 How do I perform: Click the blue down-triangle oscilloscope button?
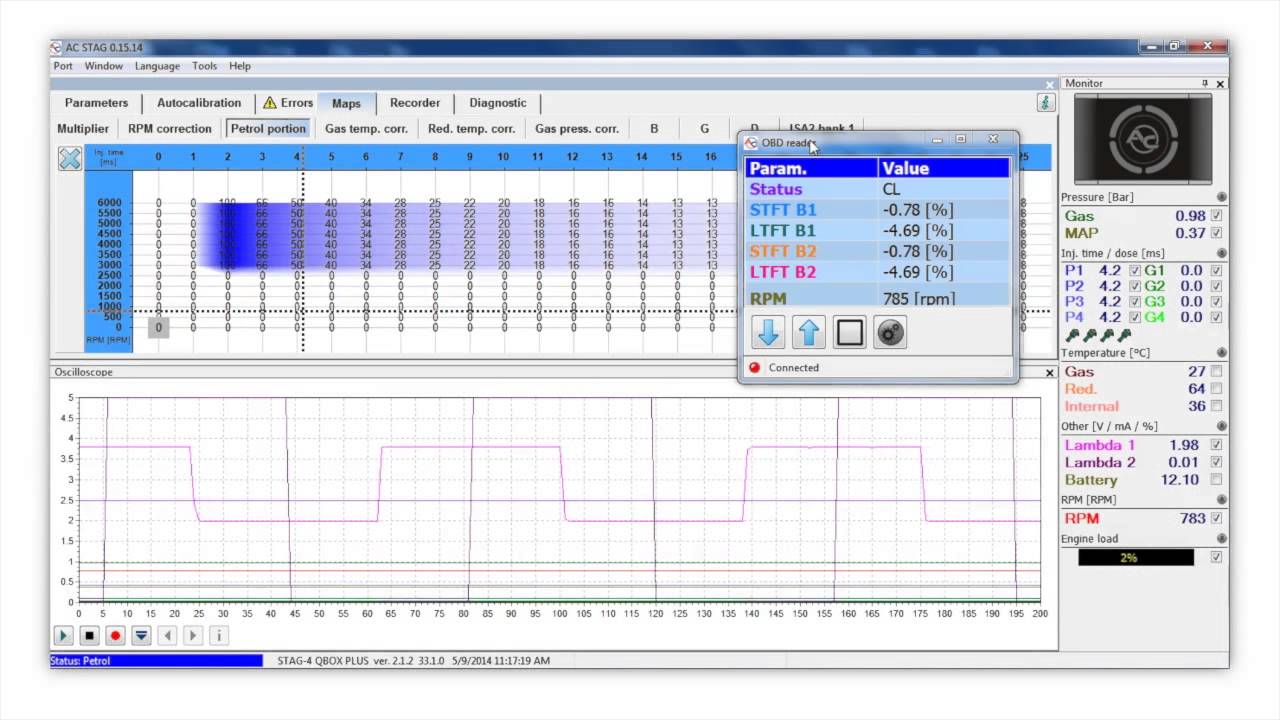pos(141,635)
